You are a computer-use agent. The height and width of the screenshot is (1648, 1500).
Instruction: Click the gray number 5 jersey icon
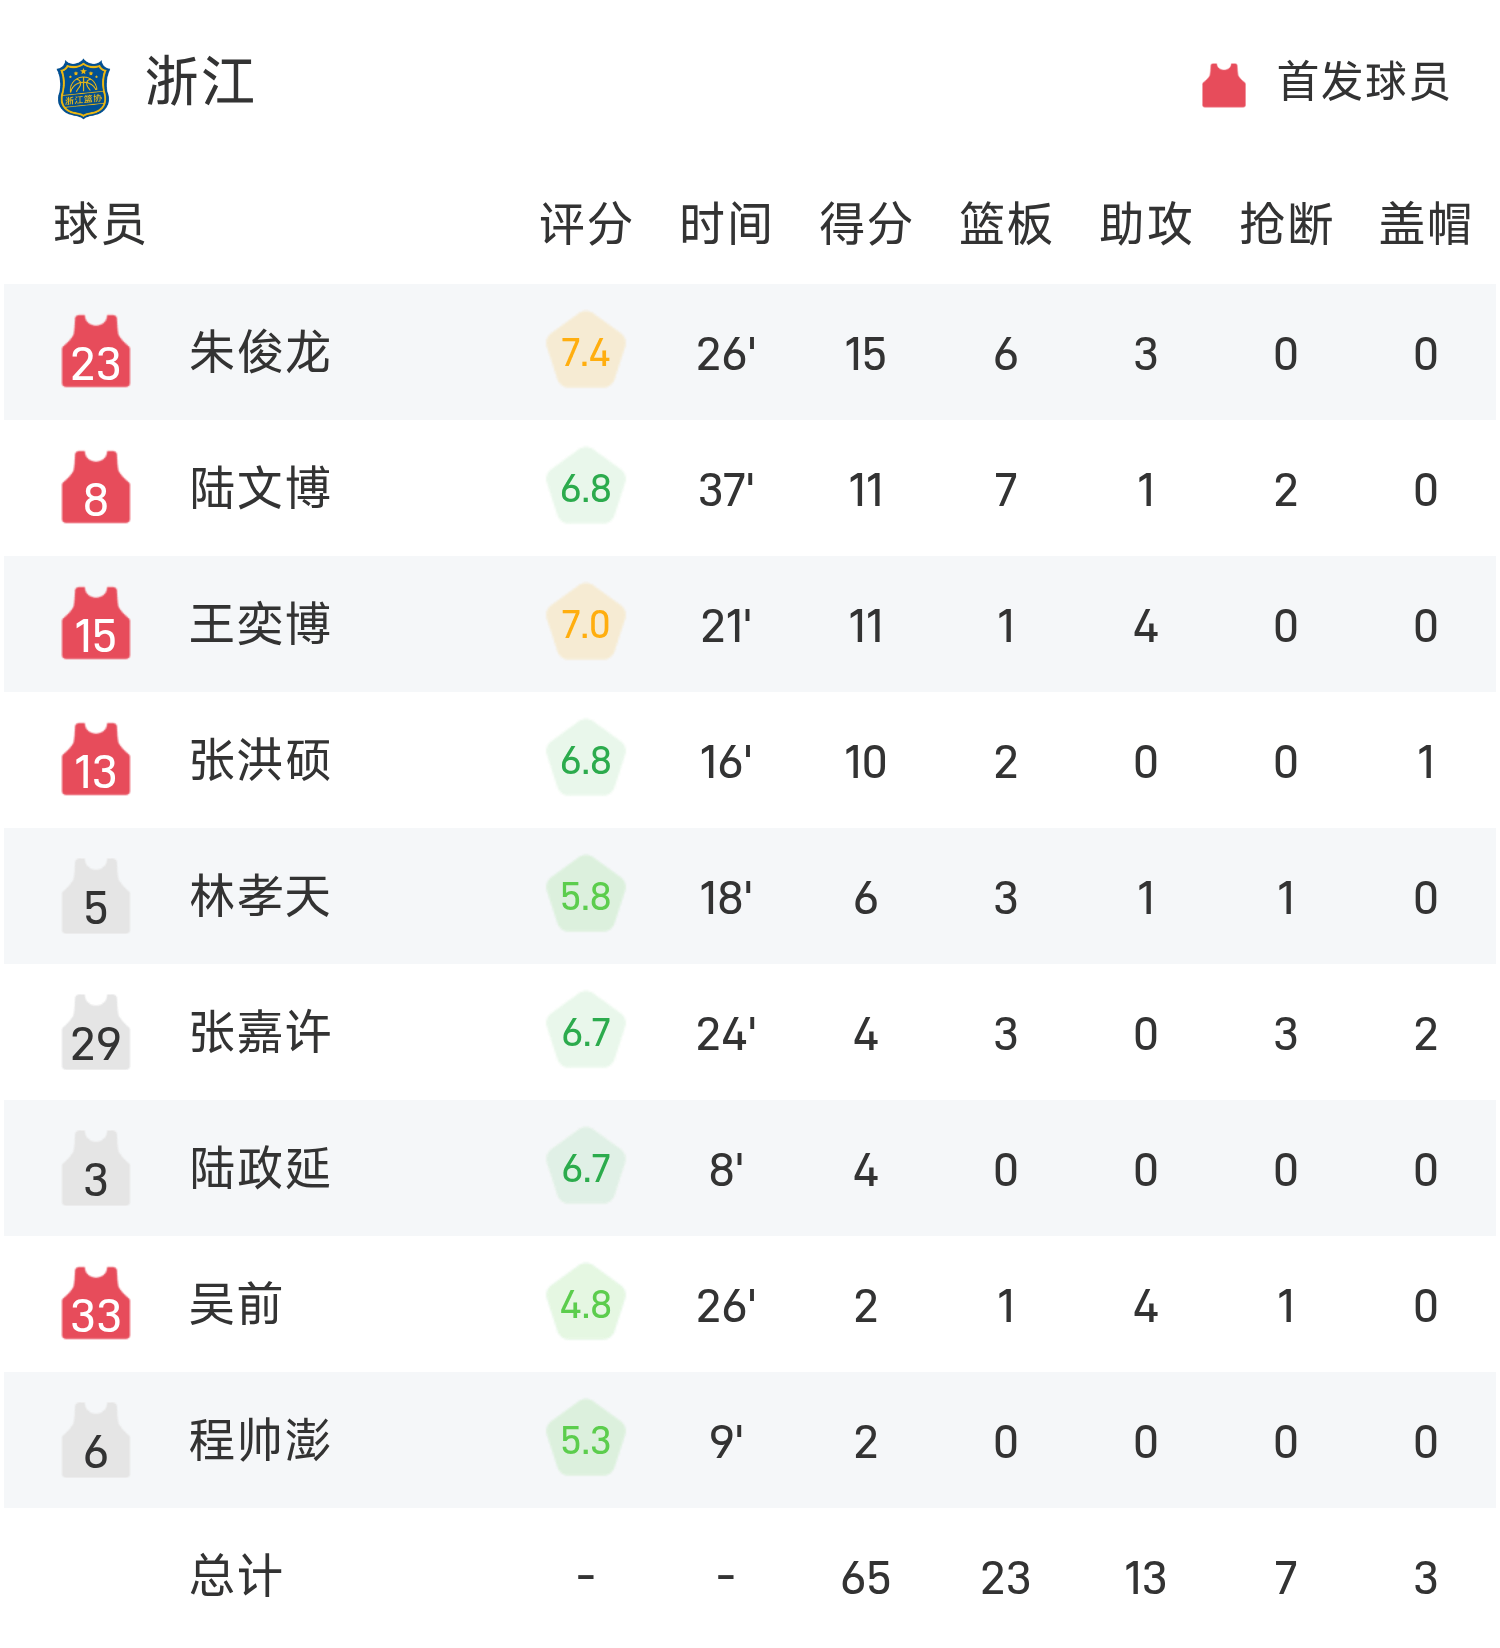tap(96, 896)
